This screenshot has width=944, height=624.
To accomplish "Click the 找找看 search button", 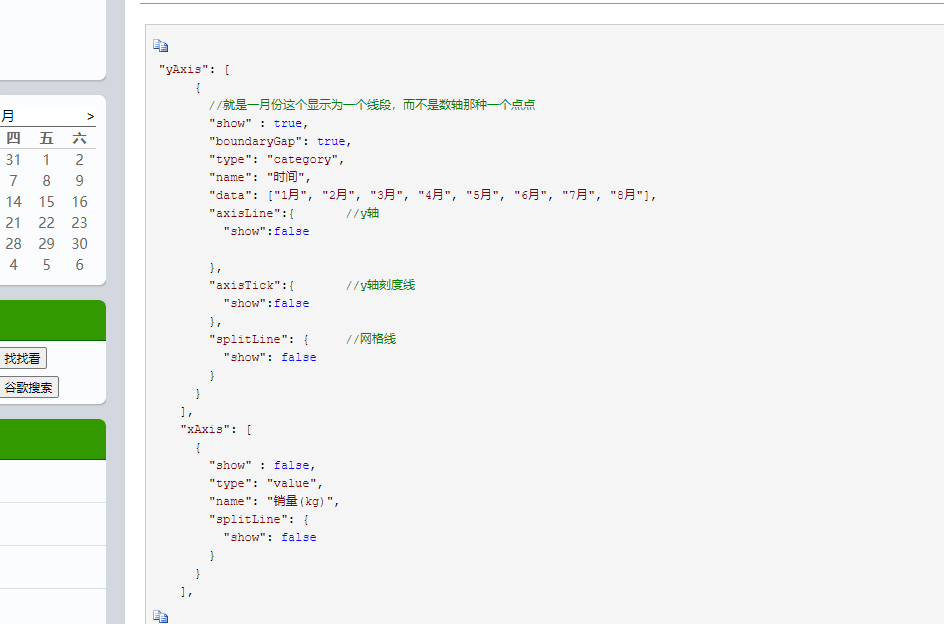I will [x=22, y=358].
